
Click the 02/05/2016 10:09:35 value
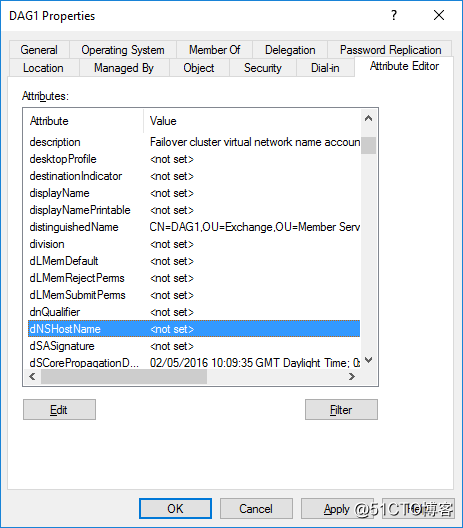pyautogui.click(x=255, y=363)
